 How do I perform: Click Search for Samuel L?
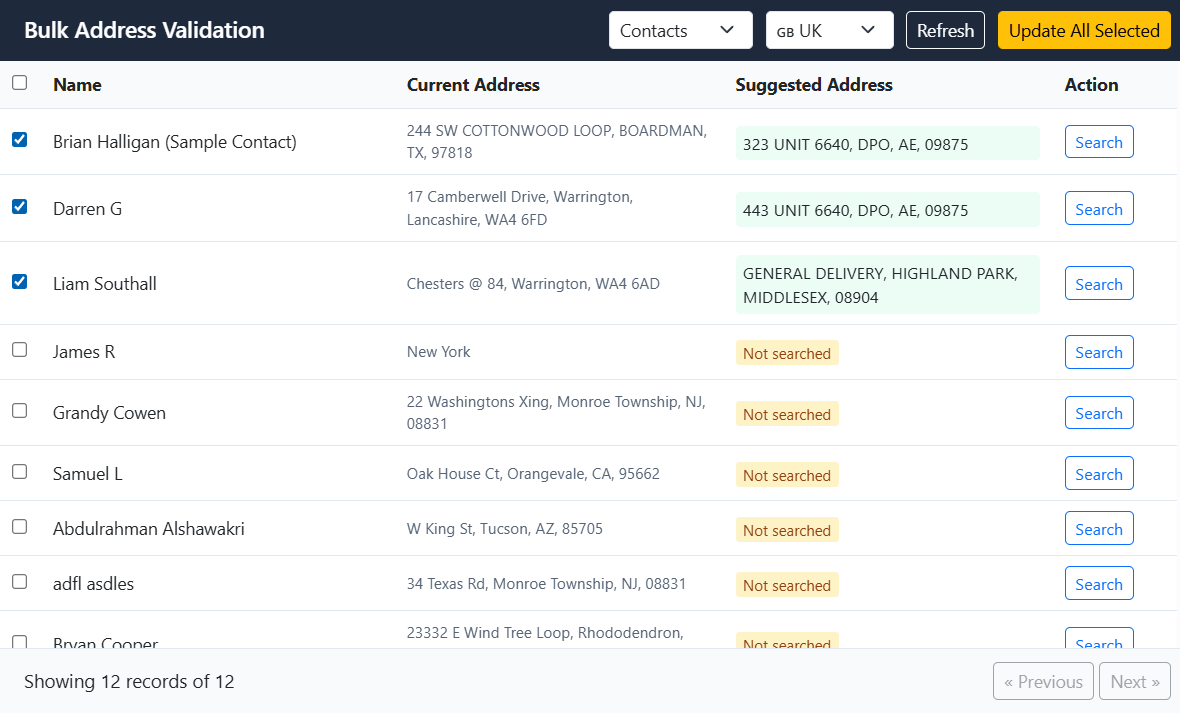(1098, 474)
